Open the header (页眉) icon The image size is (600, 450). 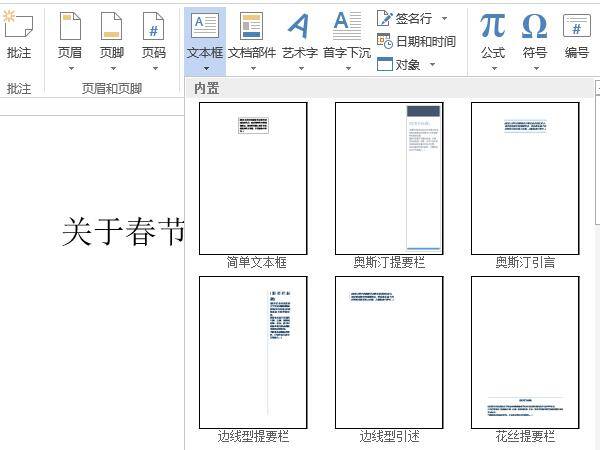(x=70, y=26)
